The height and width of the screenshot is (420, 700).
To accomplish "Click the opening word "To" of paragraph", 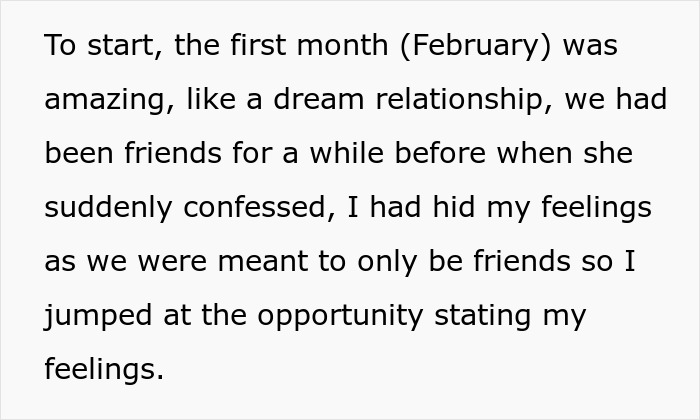I will [x=60, y=46].
